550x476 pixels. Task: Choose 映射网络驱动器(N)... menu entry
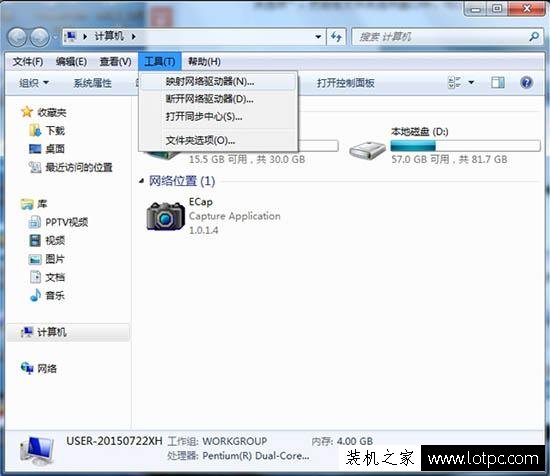pyautogui.click(x=218, y=81)
